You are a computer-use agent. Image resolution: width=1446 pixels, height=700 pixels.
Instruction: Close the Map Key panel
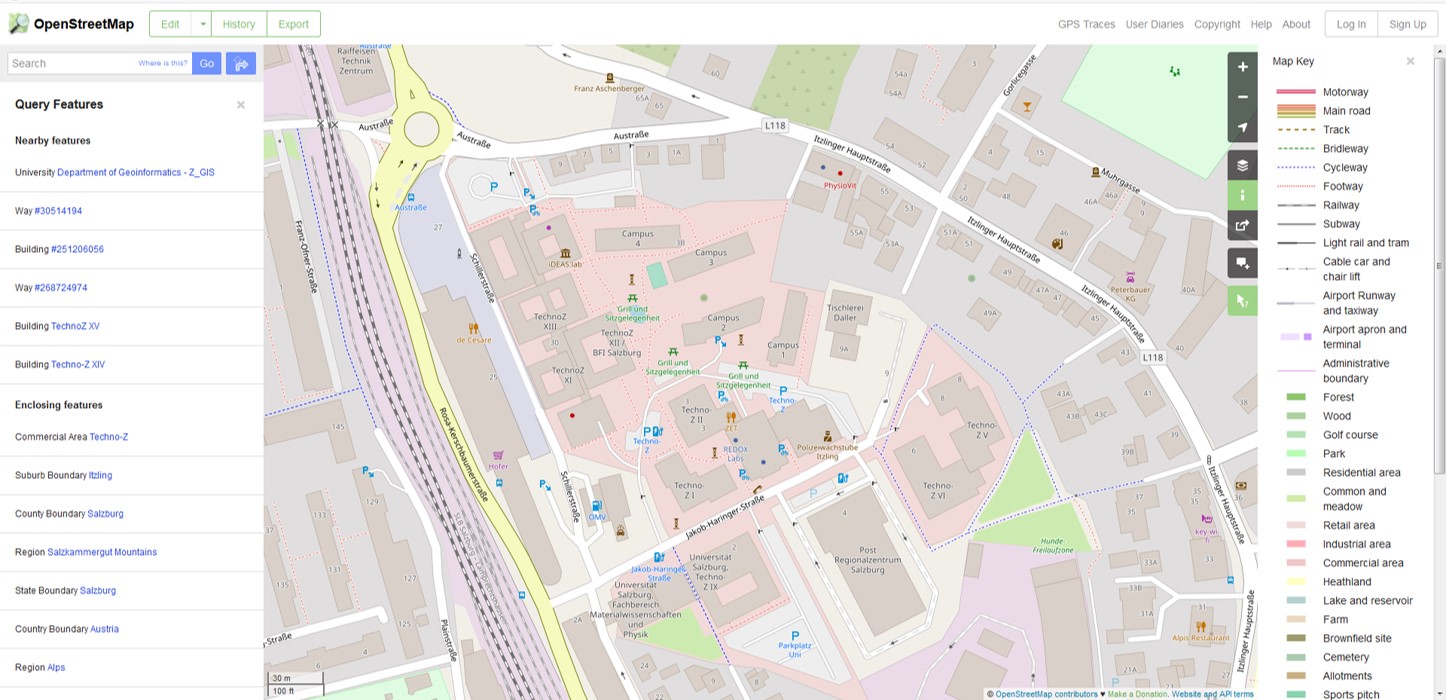pyautogui.click(x=1410, y=61)
